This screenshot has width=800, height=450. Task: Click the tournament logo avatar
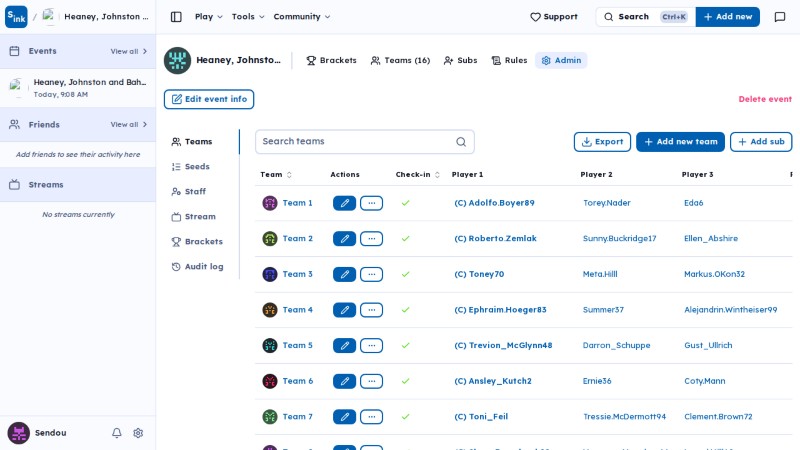[177, 60]
